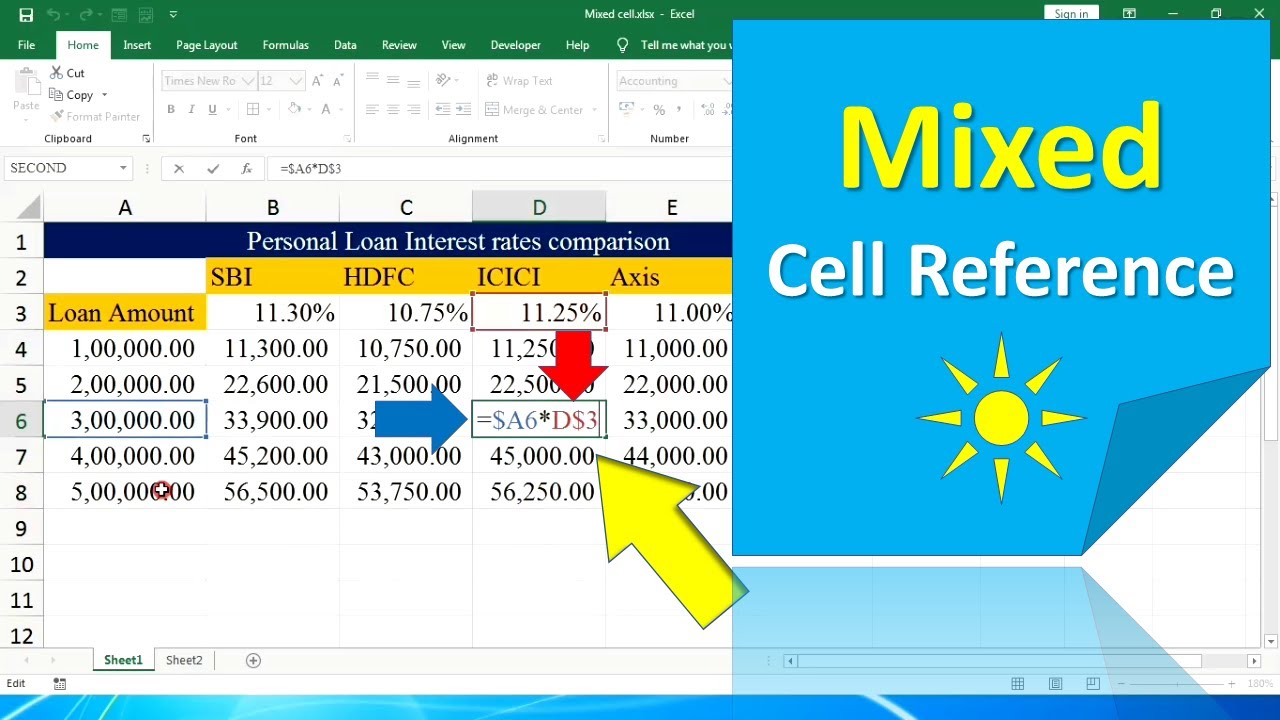Click the Cut scissors button
This screenshot has width=1280, height=720.
coord(66,73)
